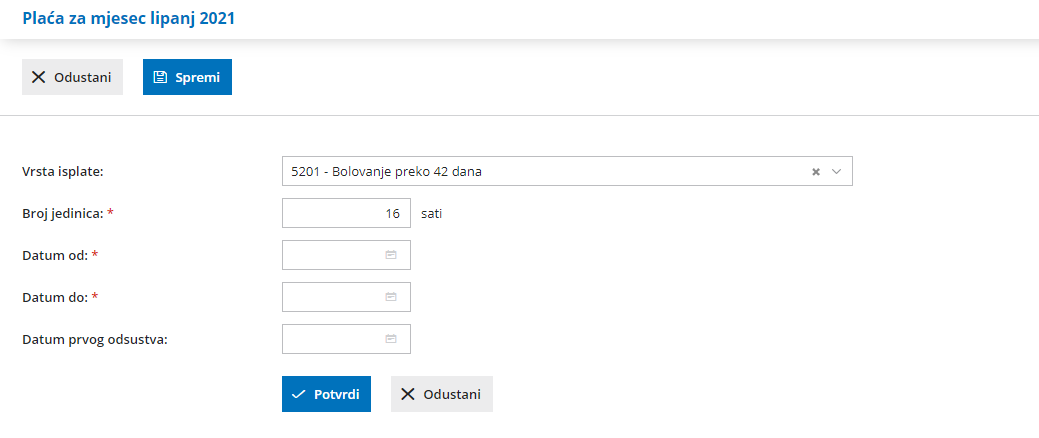Click the 'Datum prvog odsustva:' label
The height and width of the screenshot is (438, 1039).
coord(94,339)
